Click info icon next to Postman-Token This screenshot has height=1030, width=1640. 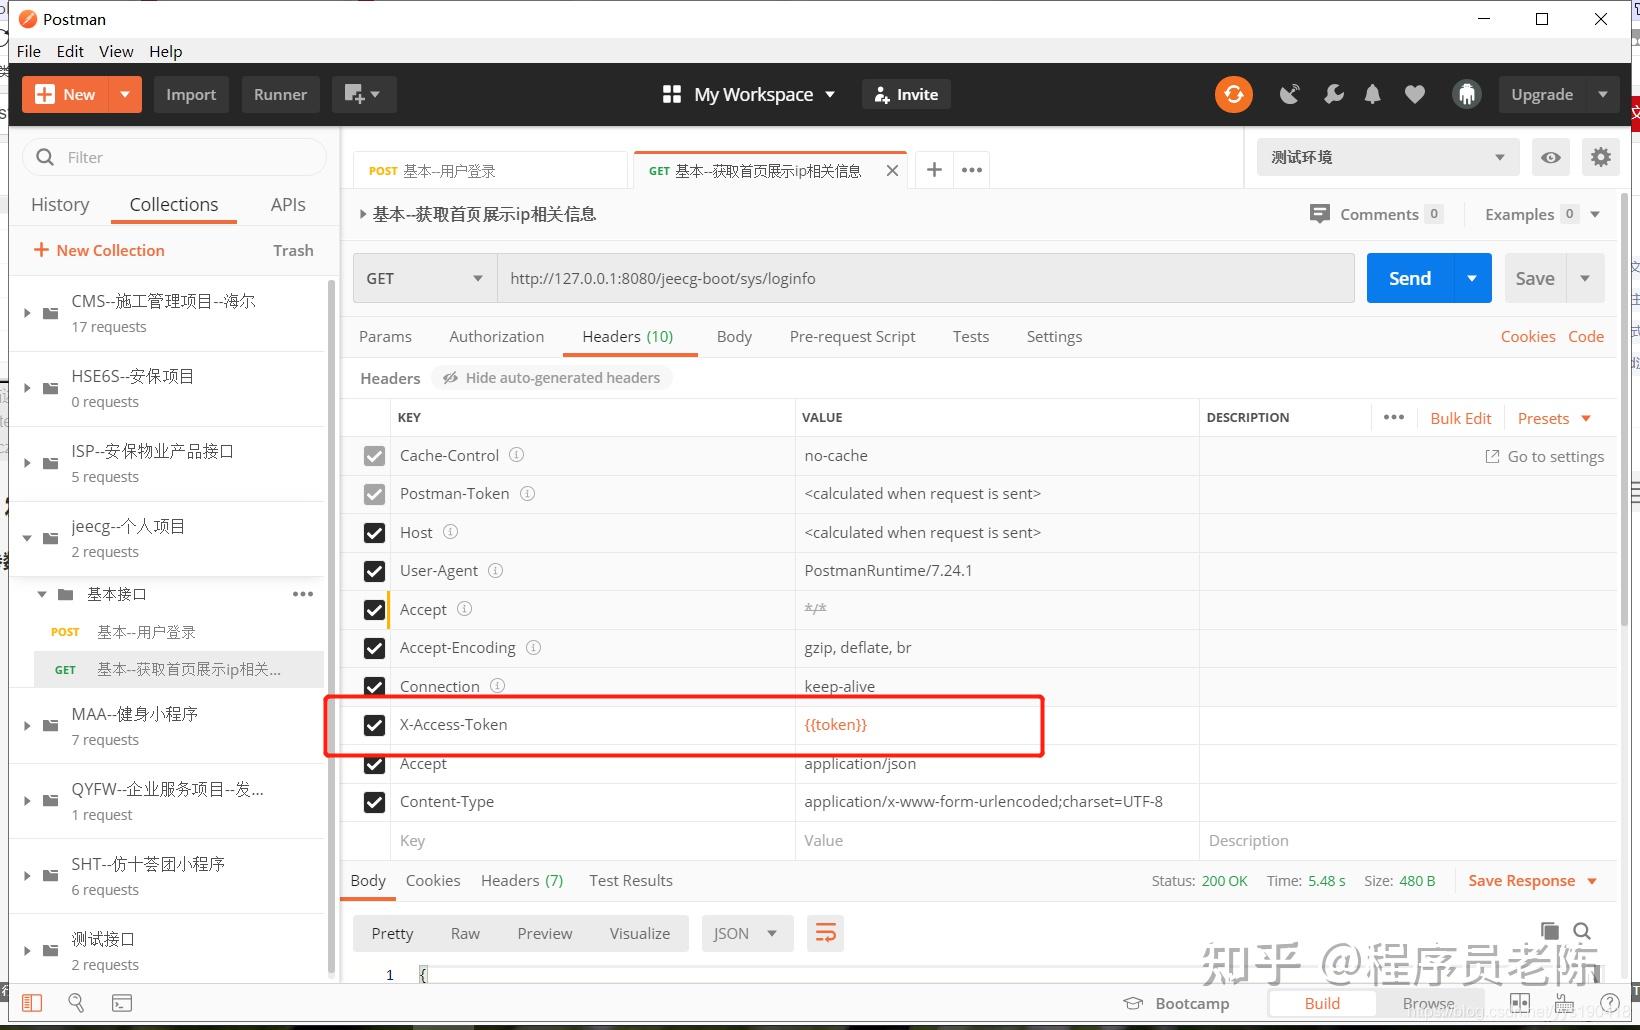tap(527, 493)
